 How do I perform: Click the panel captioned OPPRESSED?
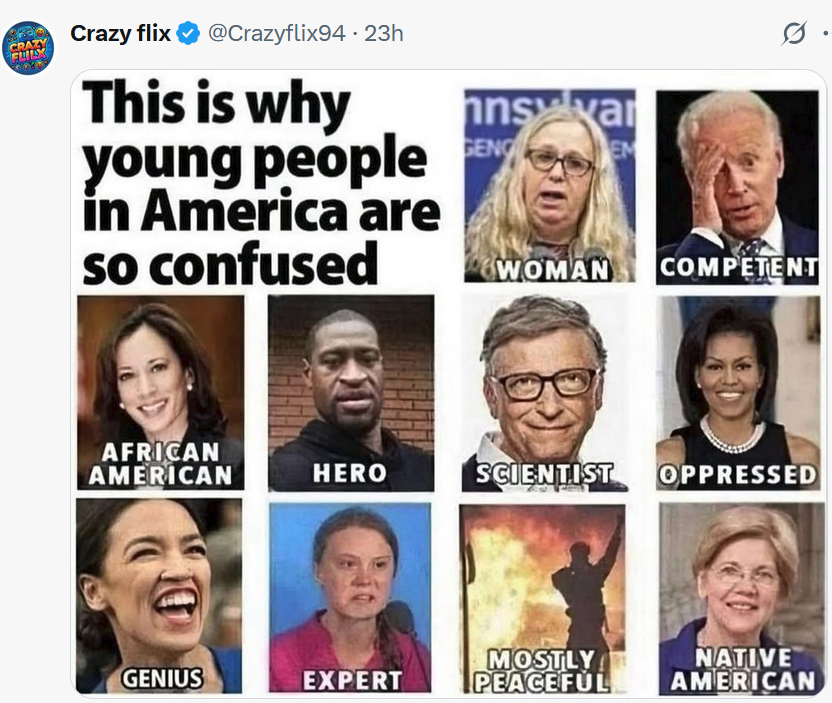tap(737, 392)
